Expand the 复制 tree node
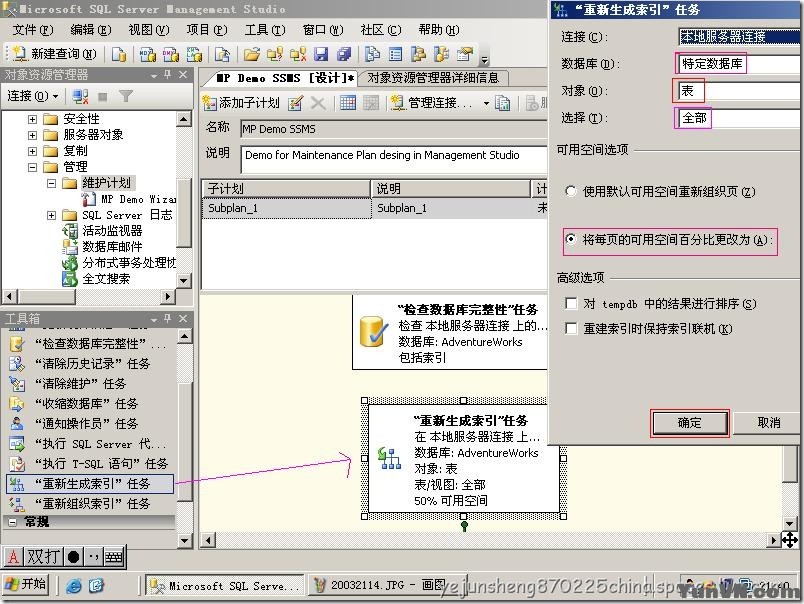Viewport: 804px width, 604px height. (32, 151)
